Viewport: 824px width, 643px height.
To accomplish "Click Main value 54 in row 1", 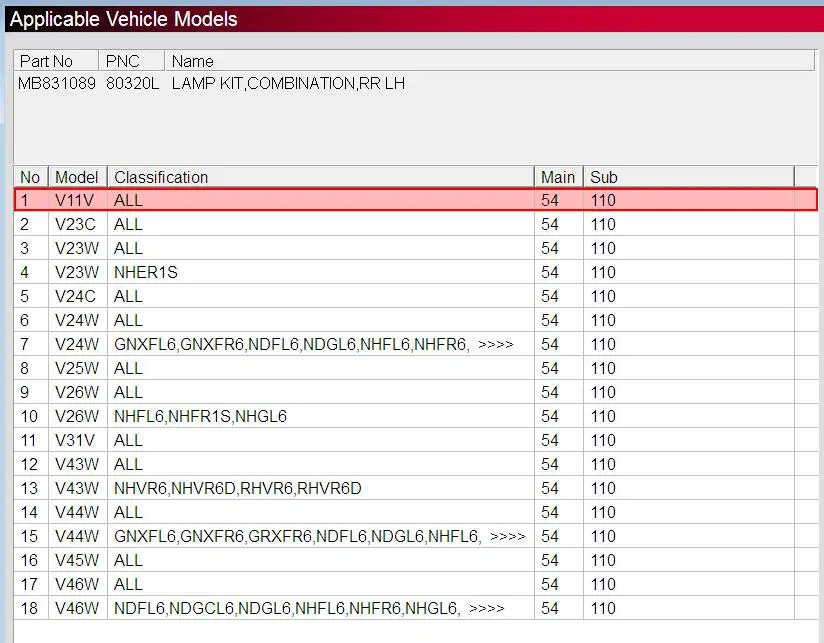I will (550, 200).
